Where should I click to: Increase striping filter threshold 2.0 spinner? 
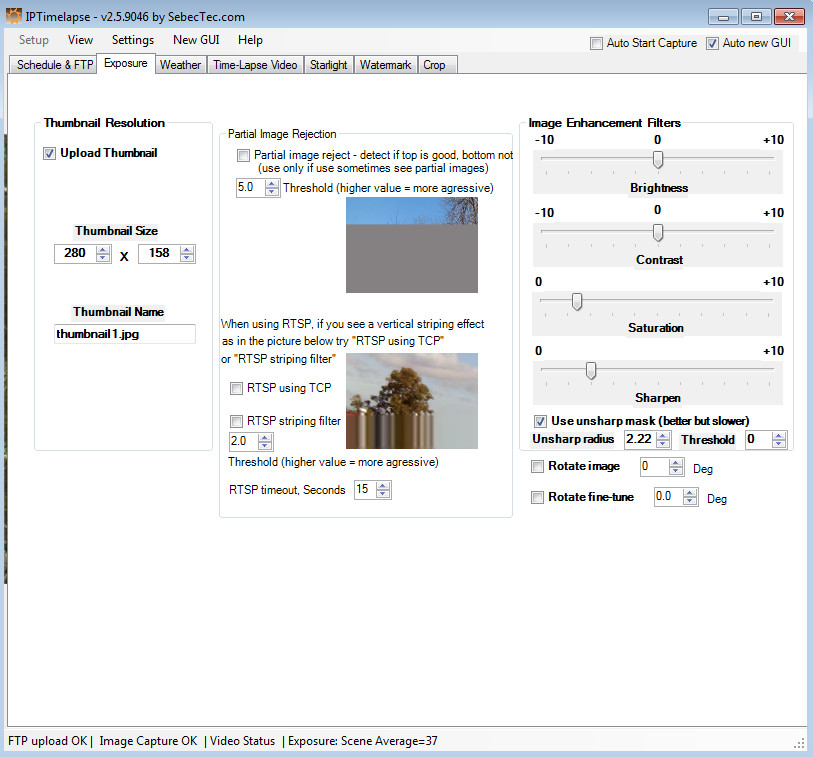[x=265, y=438]
